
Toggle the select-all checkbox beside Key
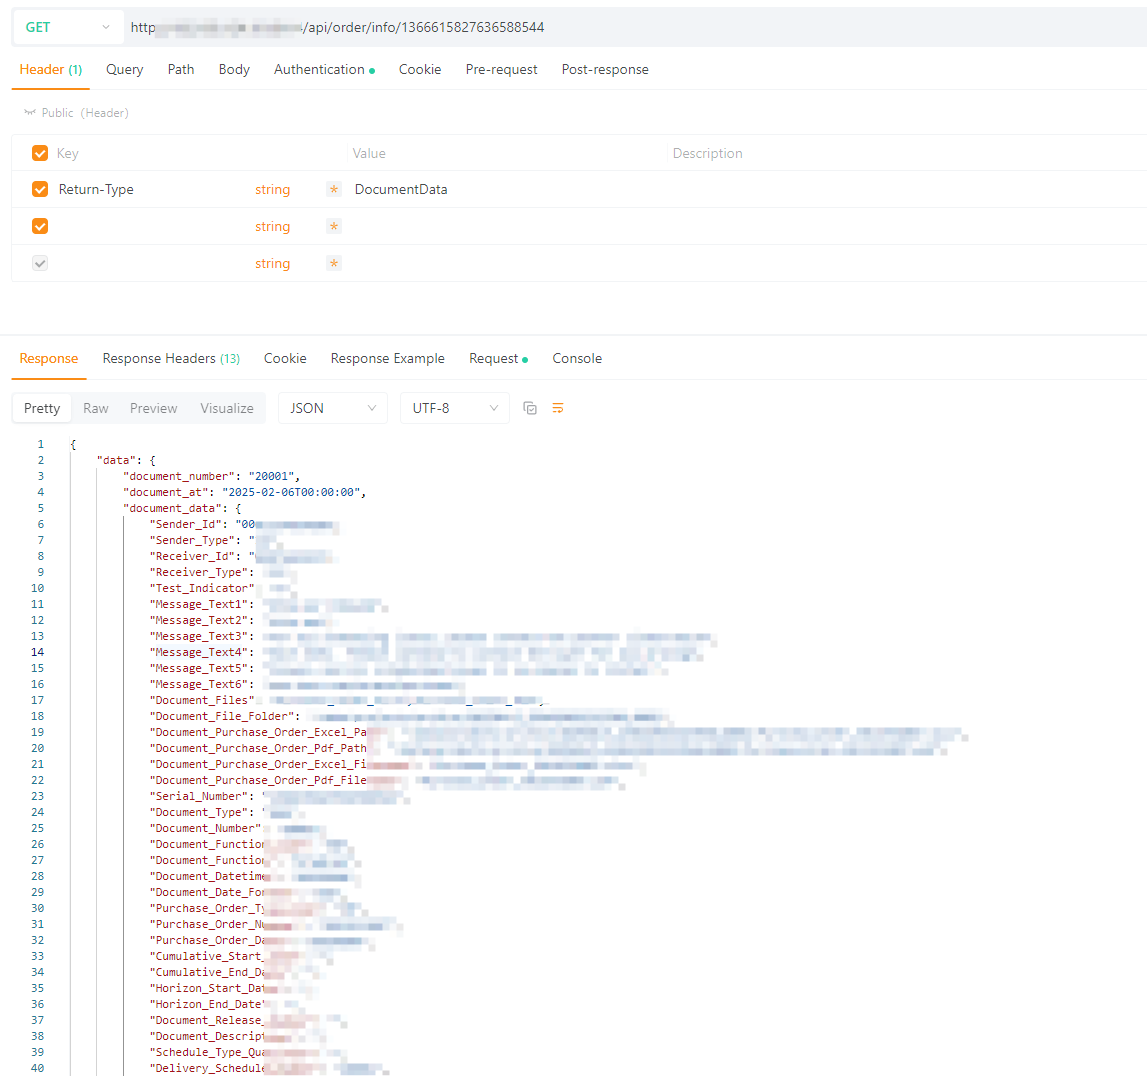point(40,153)
